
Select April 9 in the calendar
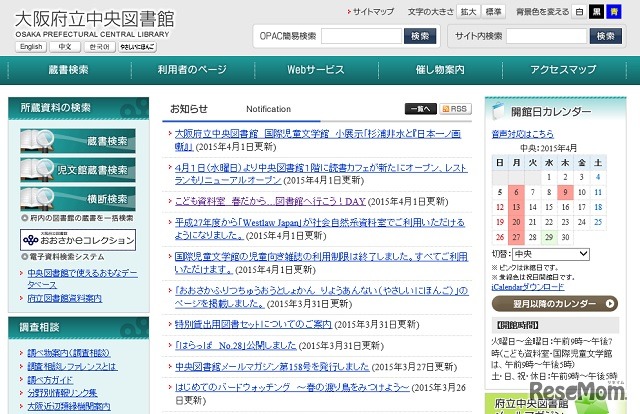point(565,192)
